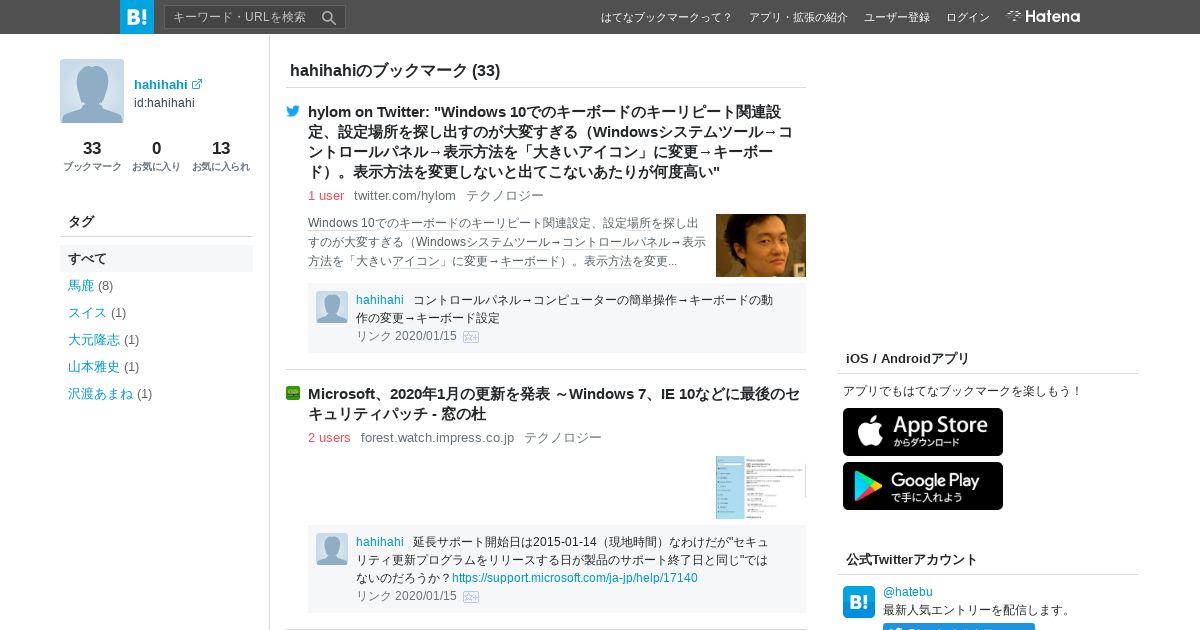Click Microsoft article screenshot thumbnail
This screenshot has height=630, width=1200.
[x=761, y=487]
